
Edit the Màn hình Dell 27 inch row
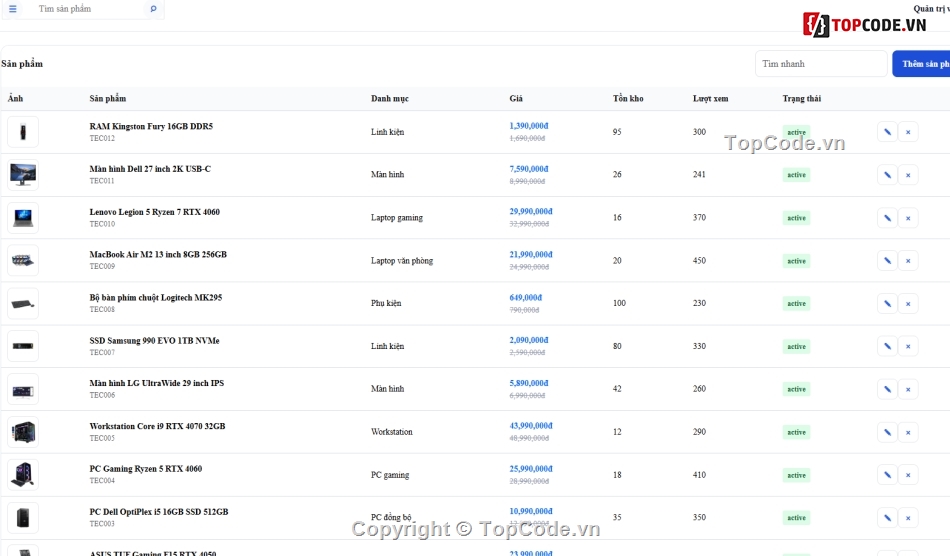[887, 175]
